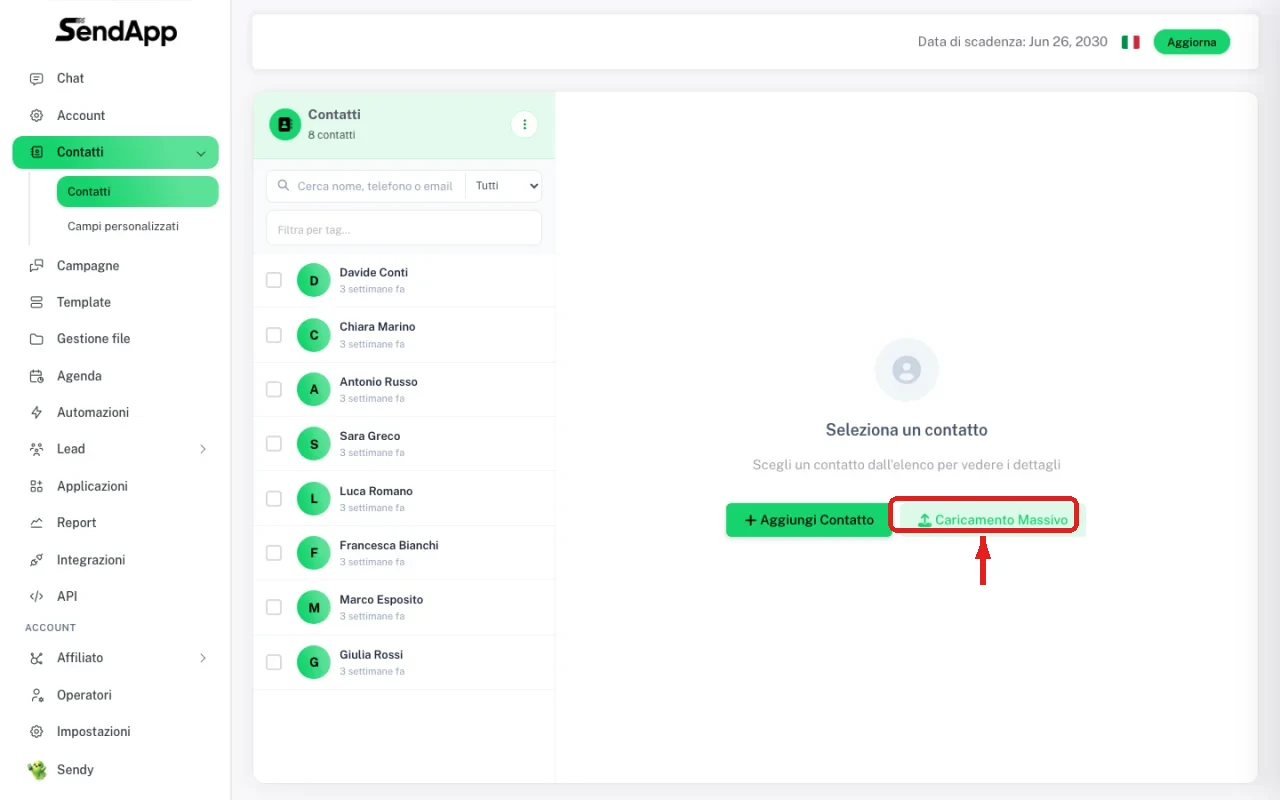
Task: Click the Gestione file folder icon
Action: click(x=37, y=339)
